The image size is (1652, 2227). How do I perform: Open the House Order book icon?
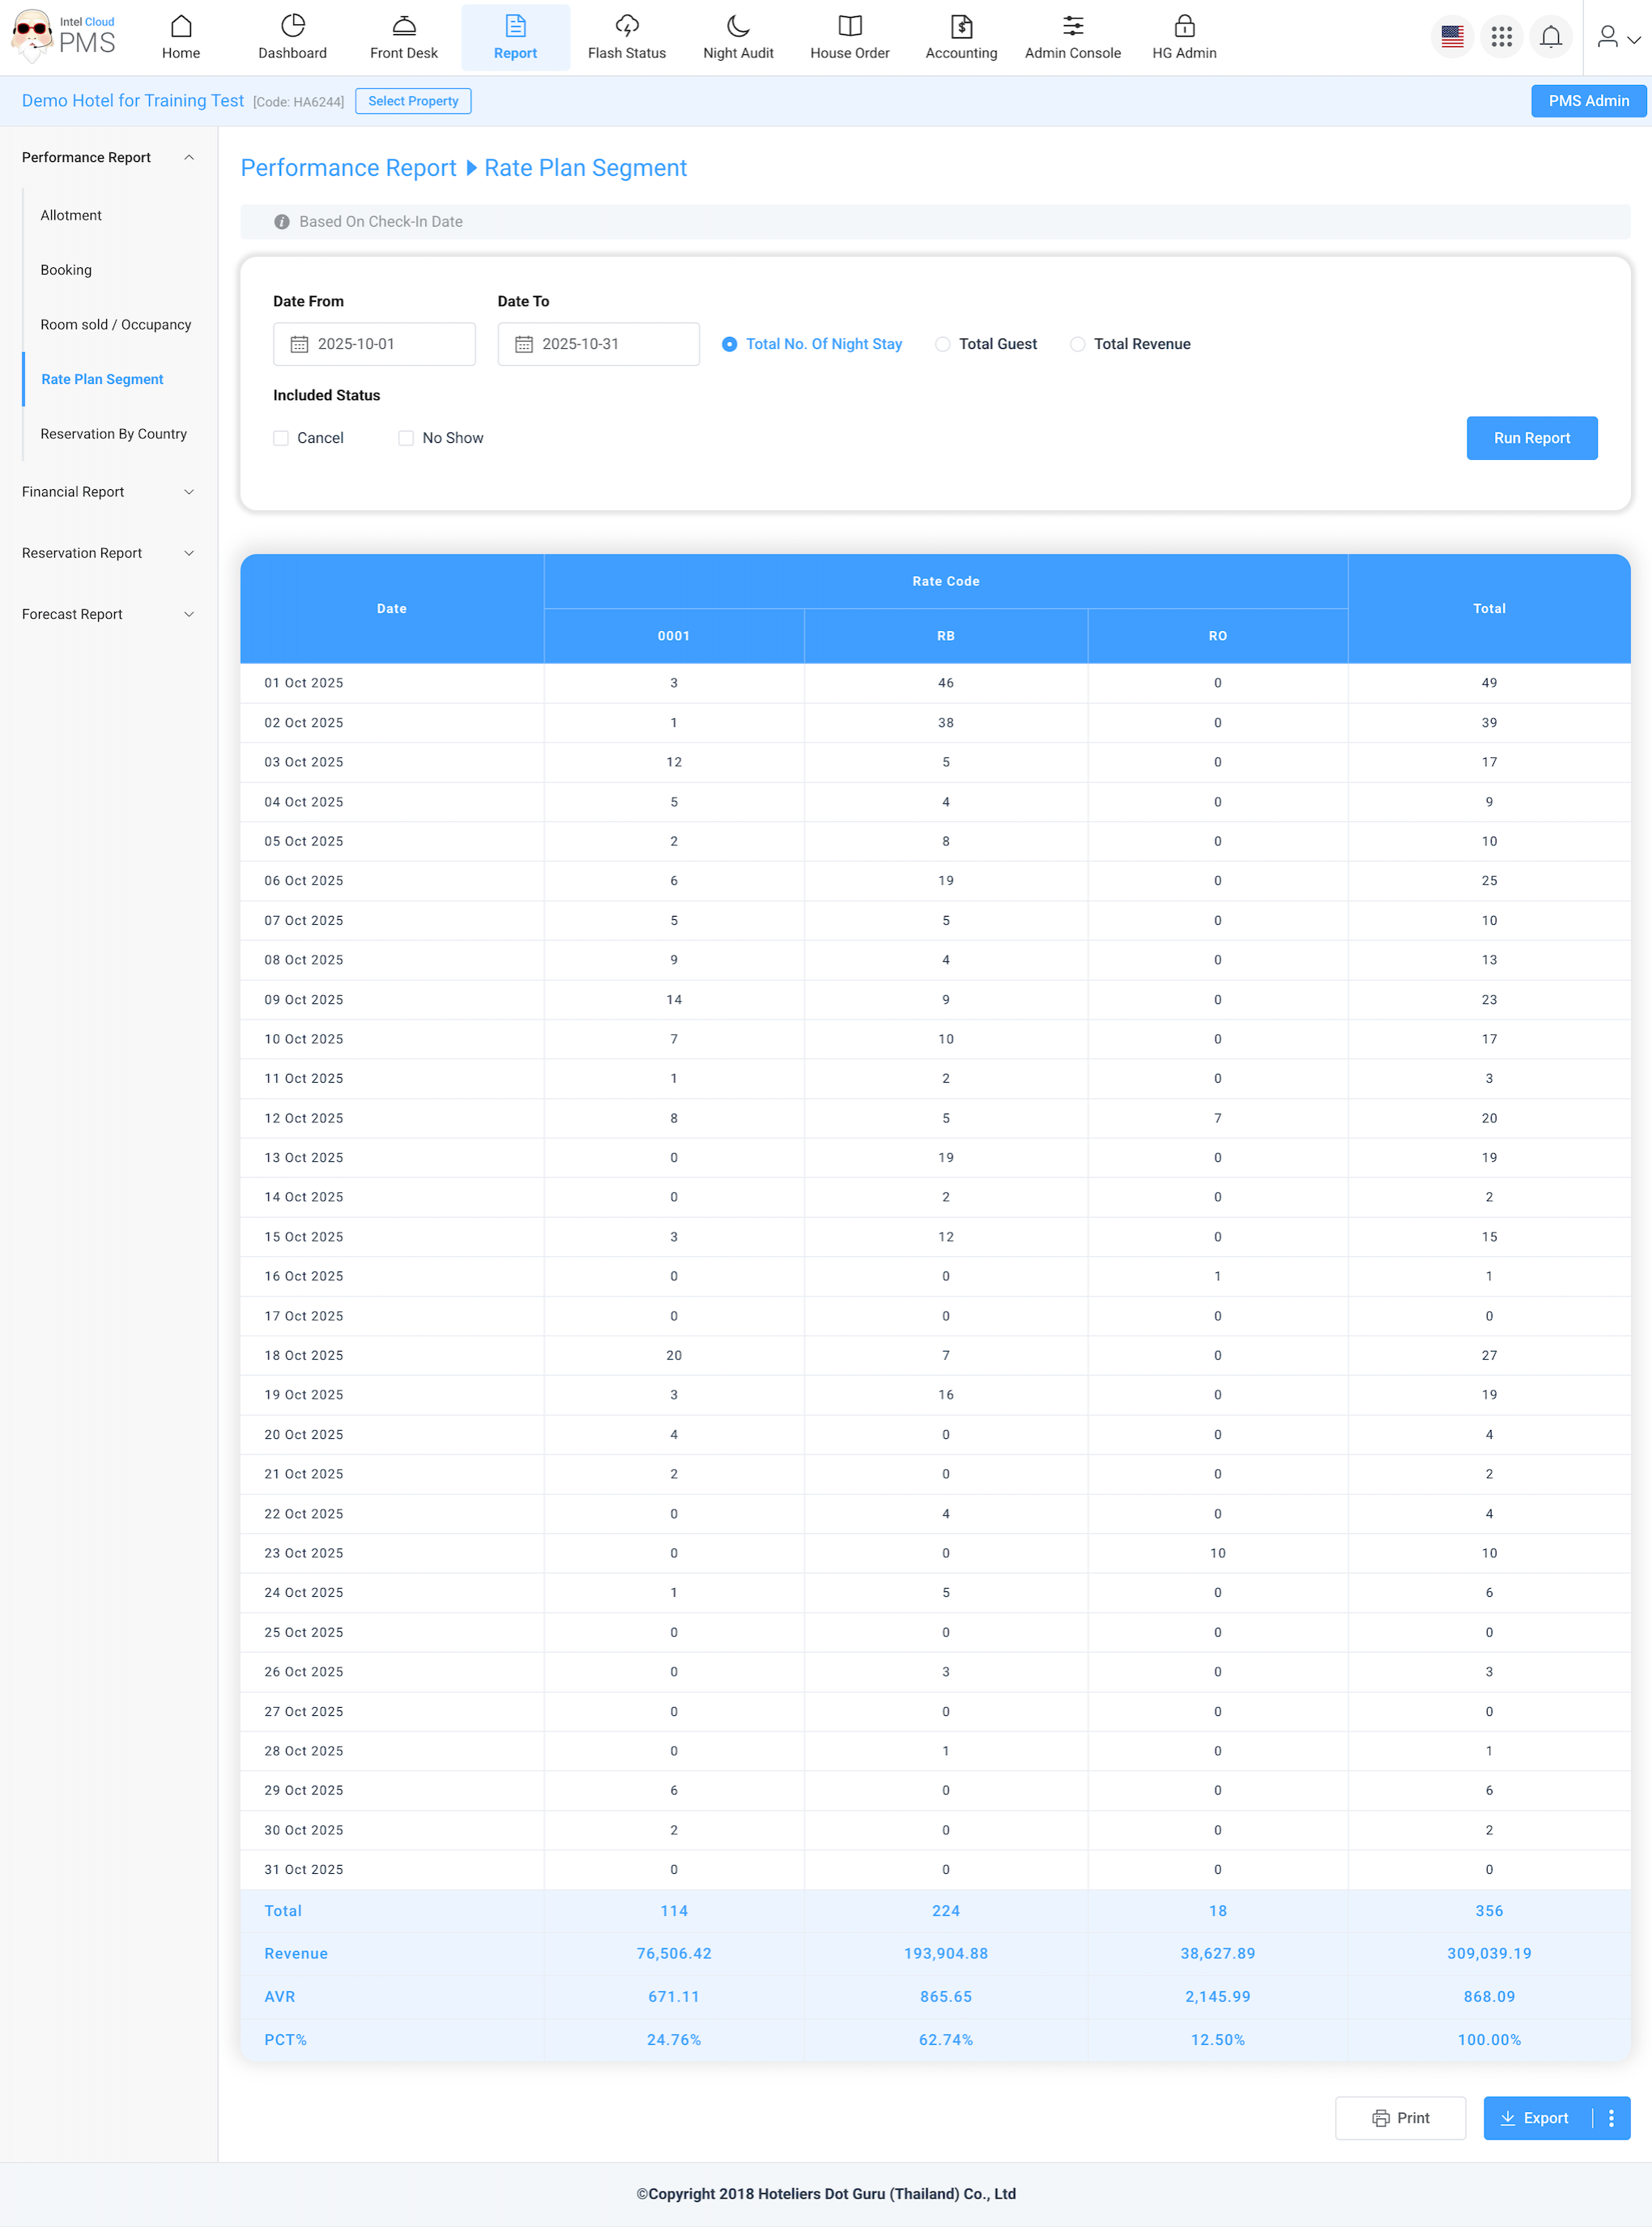849,27
